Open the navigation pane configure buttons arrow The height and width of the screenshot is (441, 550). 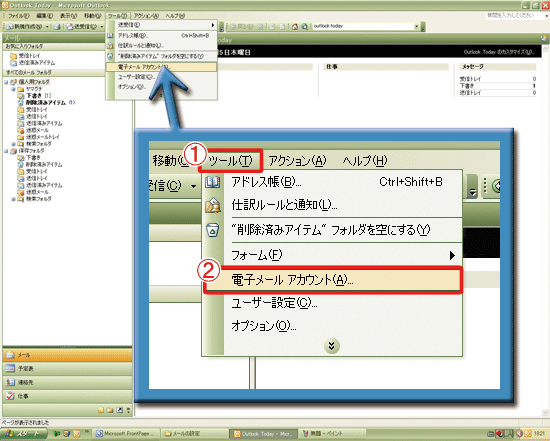(x=128, y=410)
